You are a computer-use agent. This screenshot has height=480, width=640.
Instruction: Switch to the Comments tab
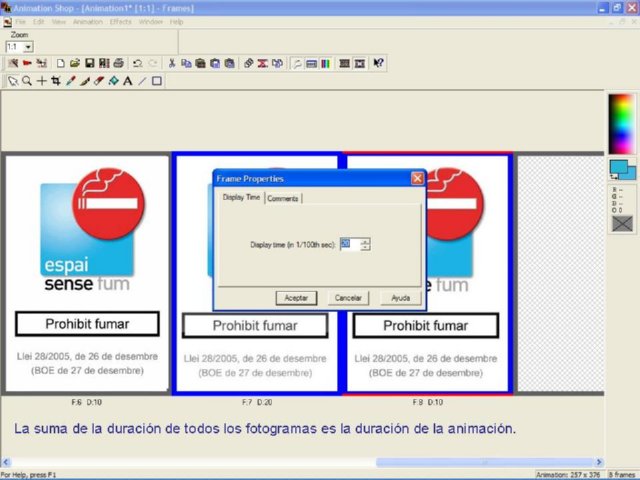pos(283,198)
